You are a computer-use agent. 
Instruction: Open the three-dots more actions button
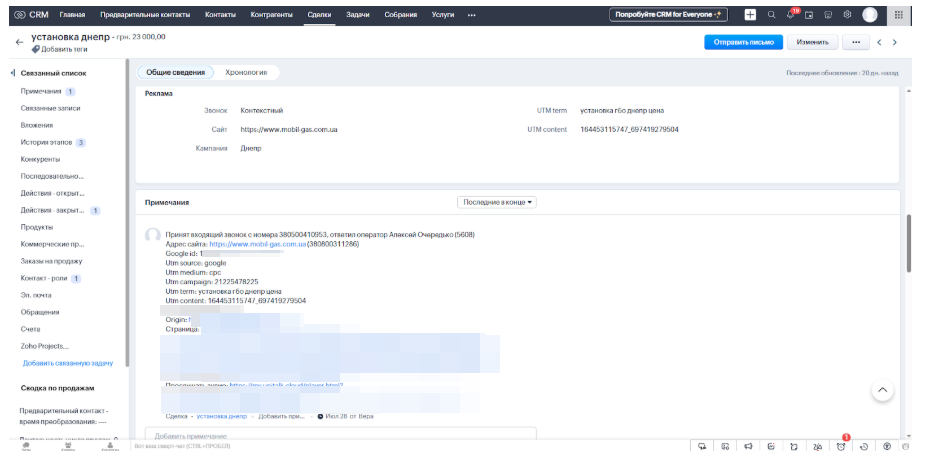[855, 42]
